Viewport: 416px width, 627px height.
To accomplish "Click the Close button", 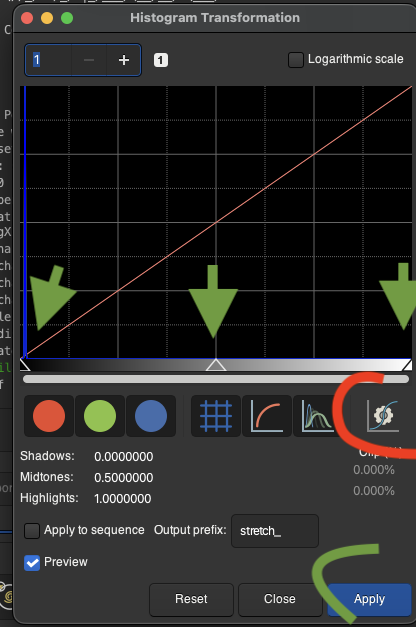I will 280,599.
